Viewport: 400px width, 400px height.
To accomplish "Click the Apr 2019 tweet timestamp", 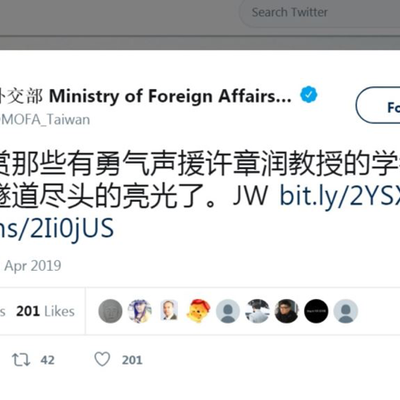I will 32,266.
